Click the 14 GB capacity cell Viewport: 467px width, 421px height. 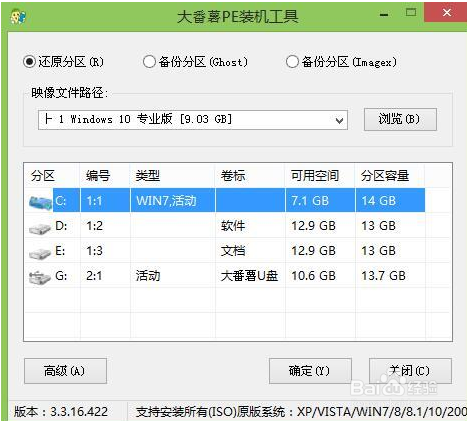point(379,201)
